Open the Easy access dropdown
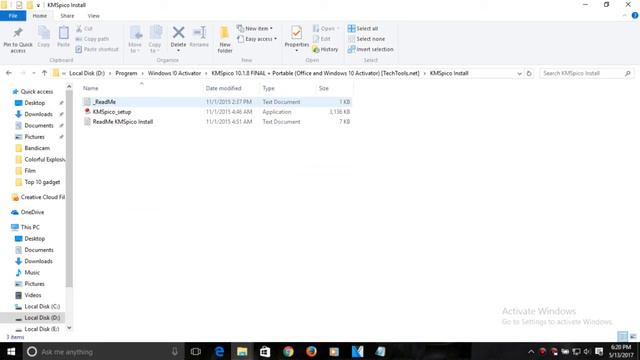Image resolution: width=640 pixels, height=360 pixels. 257,39
